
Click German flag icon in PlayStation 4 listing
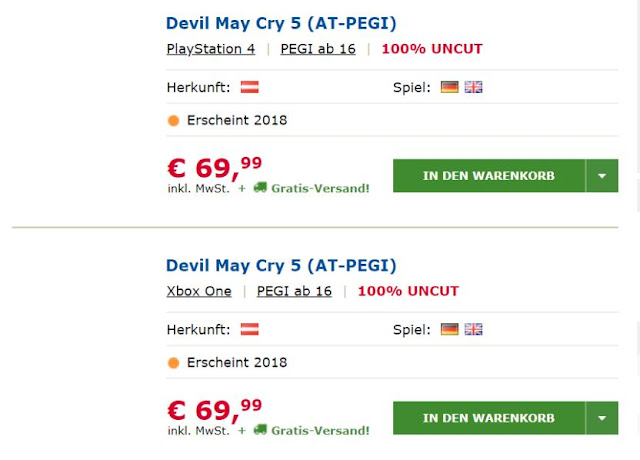pos(450,87)
